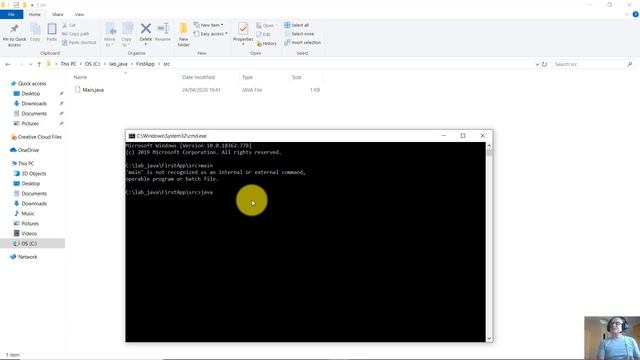
Task: Click Select all in ribbon
Action: (296, 25)
